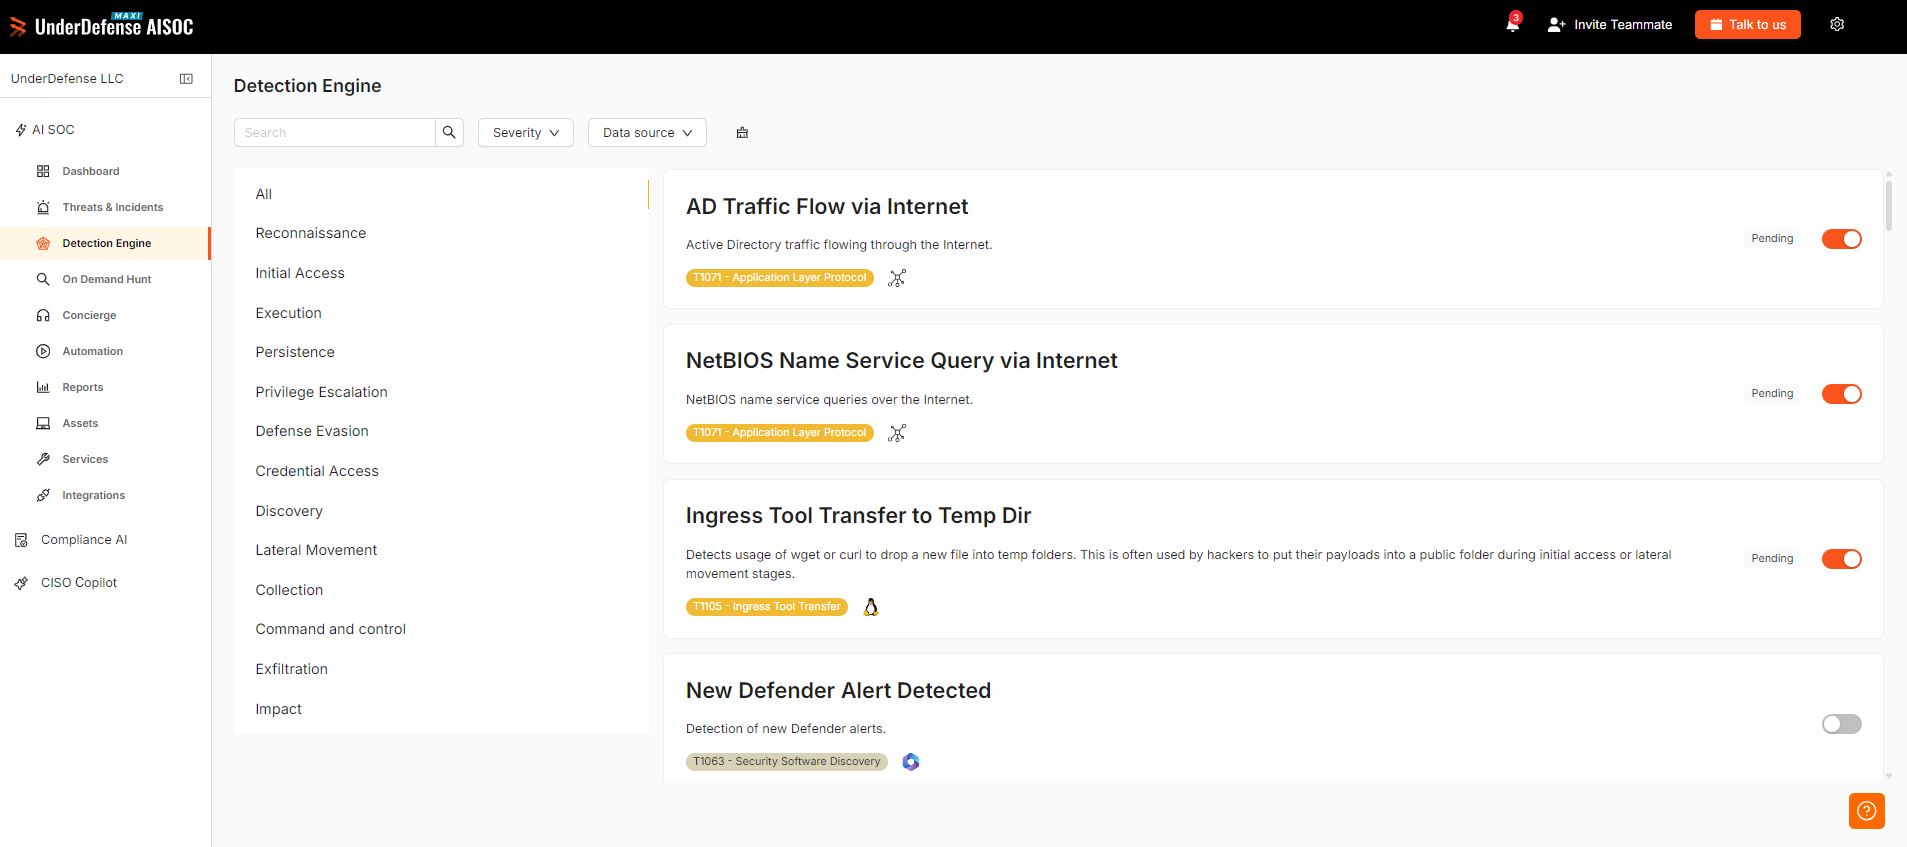Select the Reconnaissance category
Viewport: 1907px width, 847px height.
(x=311, y=233)
